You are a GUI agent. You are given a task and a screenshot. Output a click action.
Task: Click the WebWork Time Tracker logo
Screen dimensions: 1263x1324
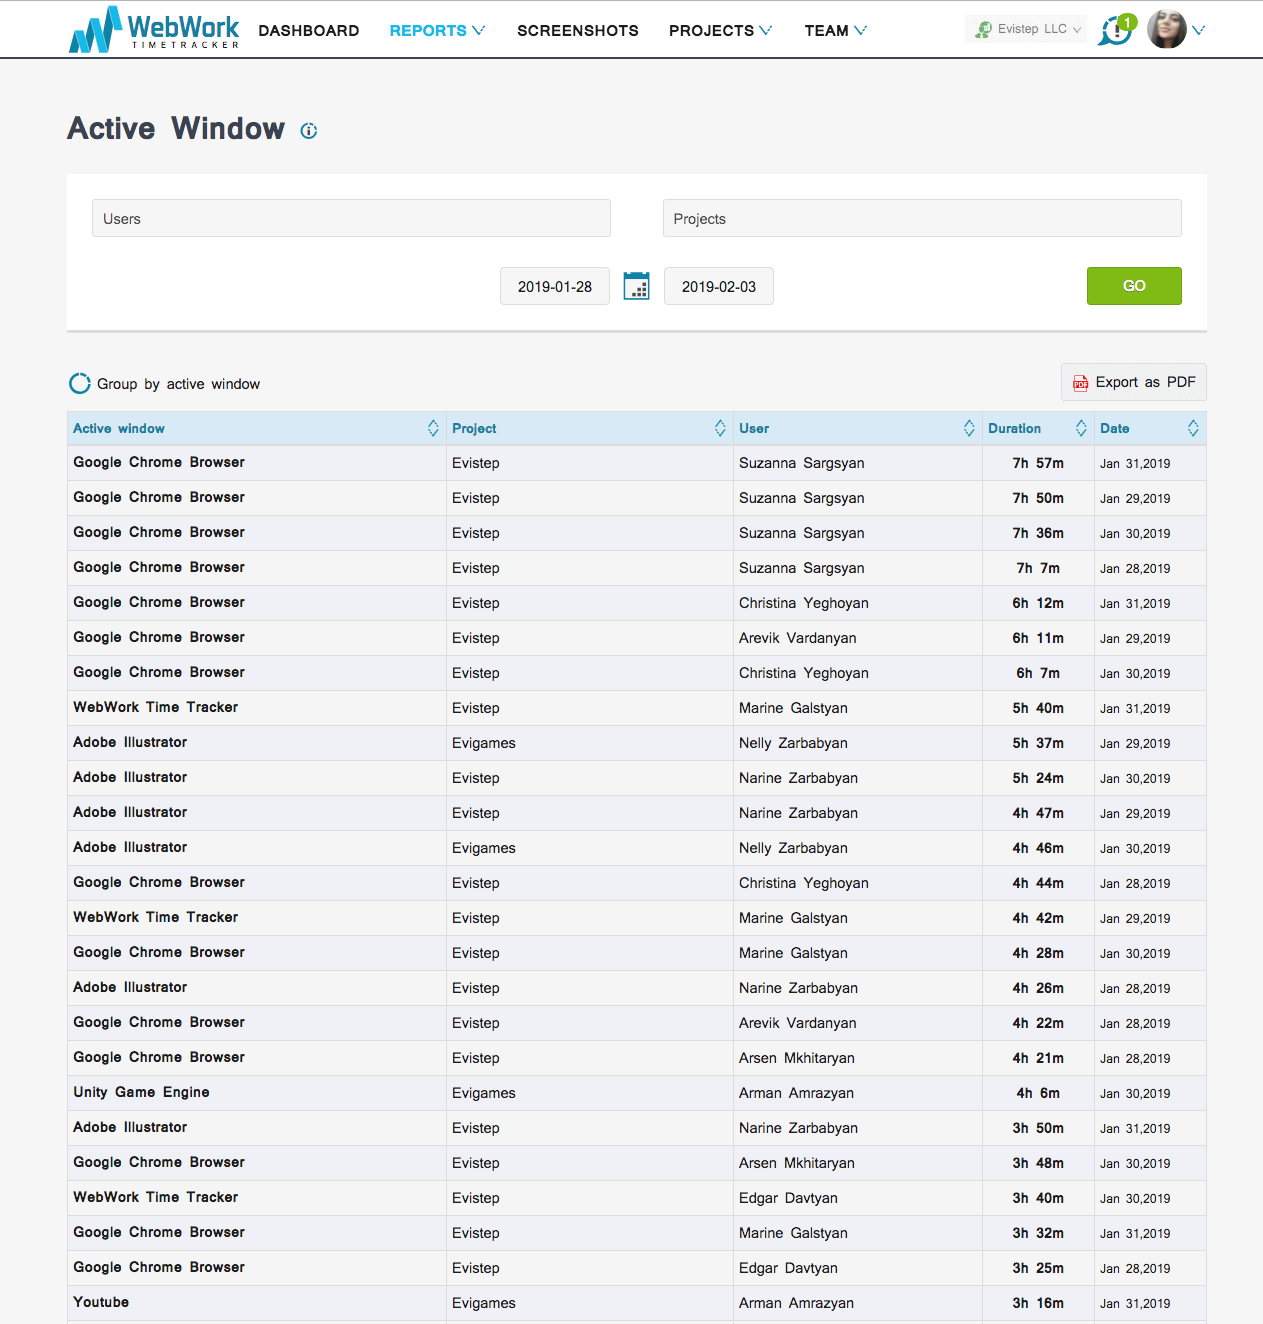154,30
